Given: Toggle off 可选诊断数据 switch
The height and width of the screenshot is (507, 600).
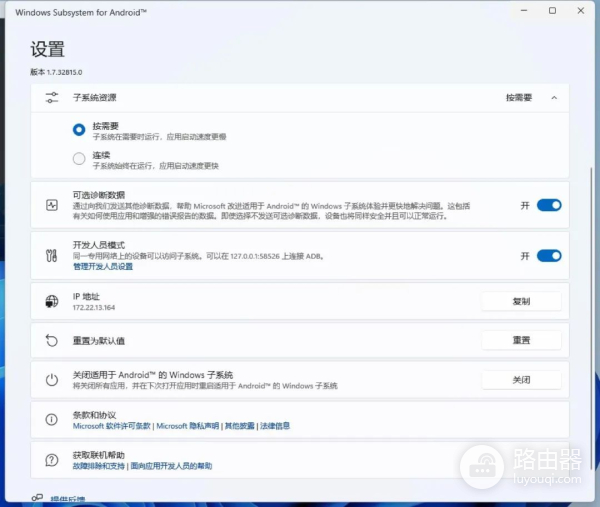Looking at the screenshot, I should [x=549, y=205].
